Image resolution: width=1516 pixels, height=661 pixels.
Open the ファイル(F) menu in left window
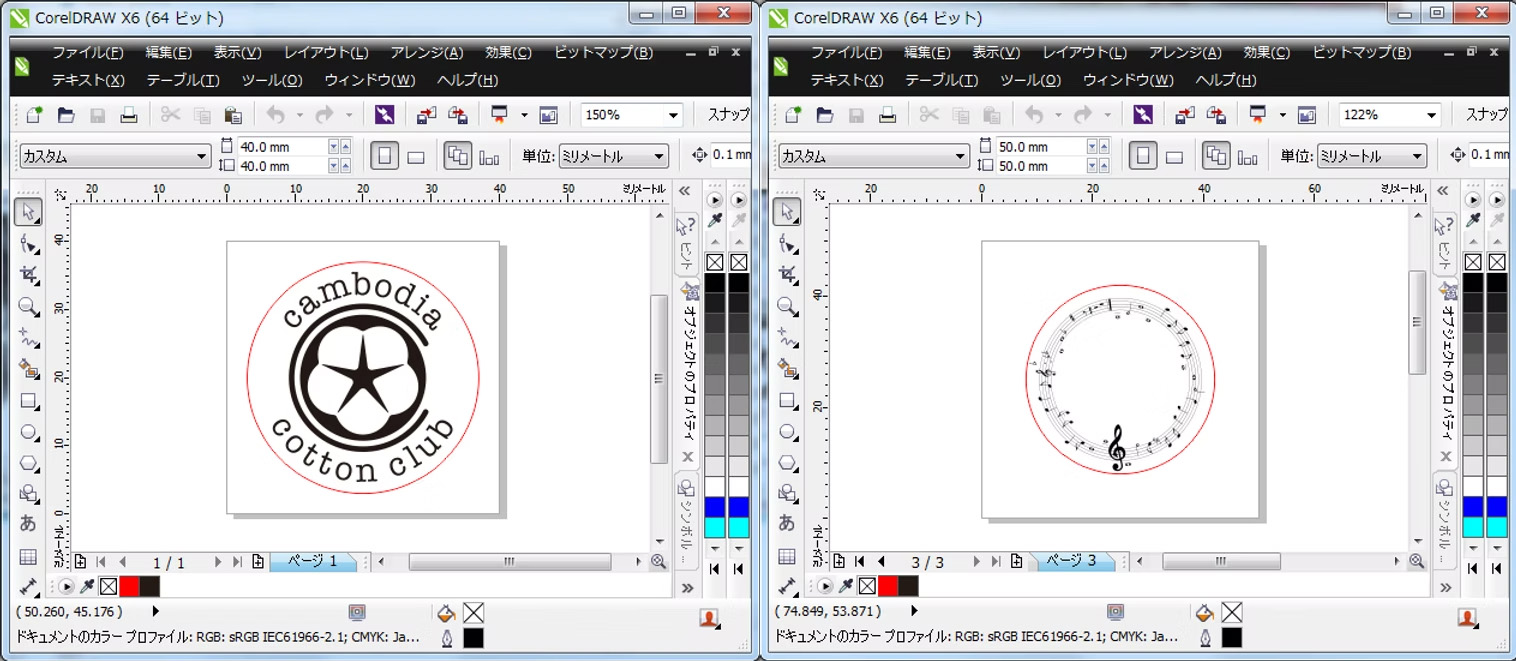pos(88,52)
